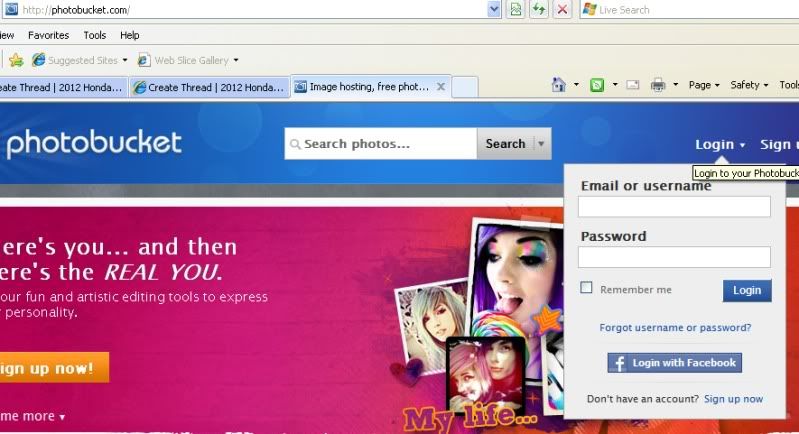Click the couple photo thumbnail
The width and height of the screenshot is (799, 434).
tap(486, 374)
